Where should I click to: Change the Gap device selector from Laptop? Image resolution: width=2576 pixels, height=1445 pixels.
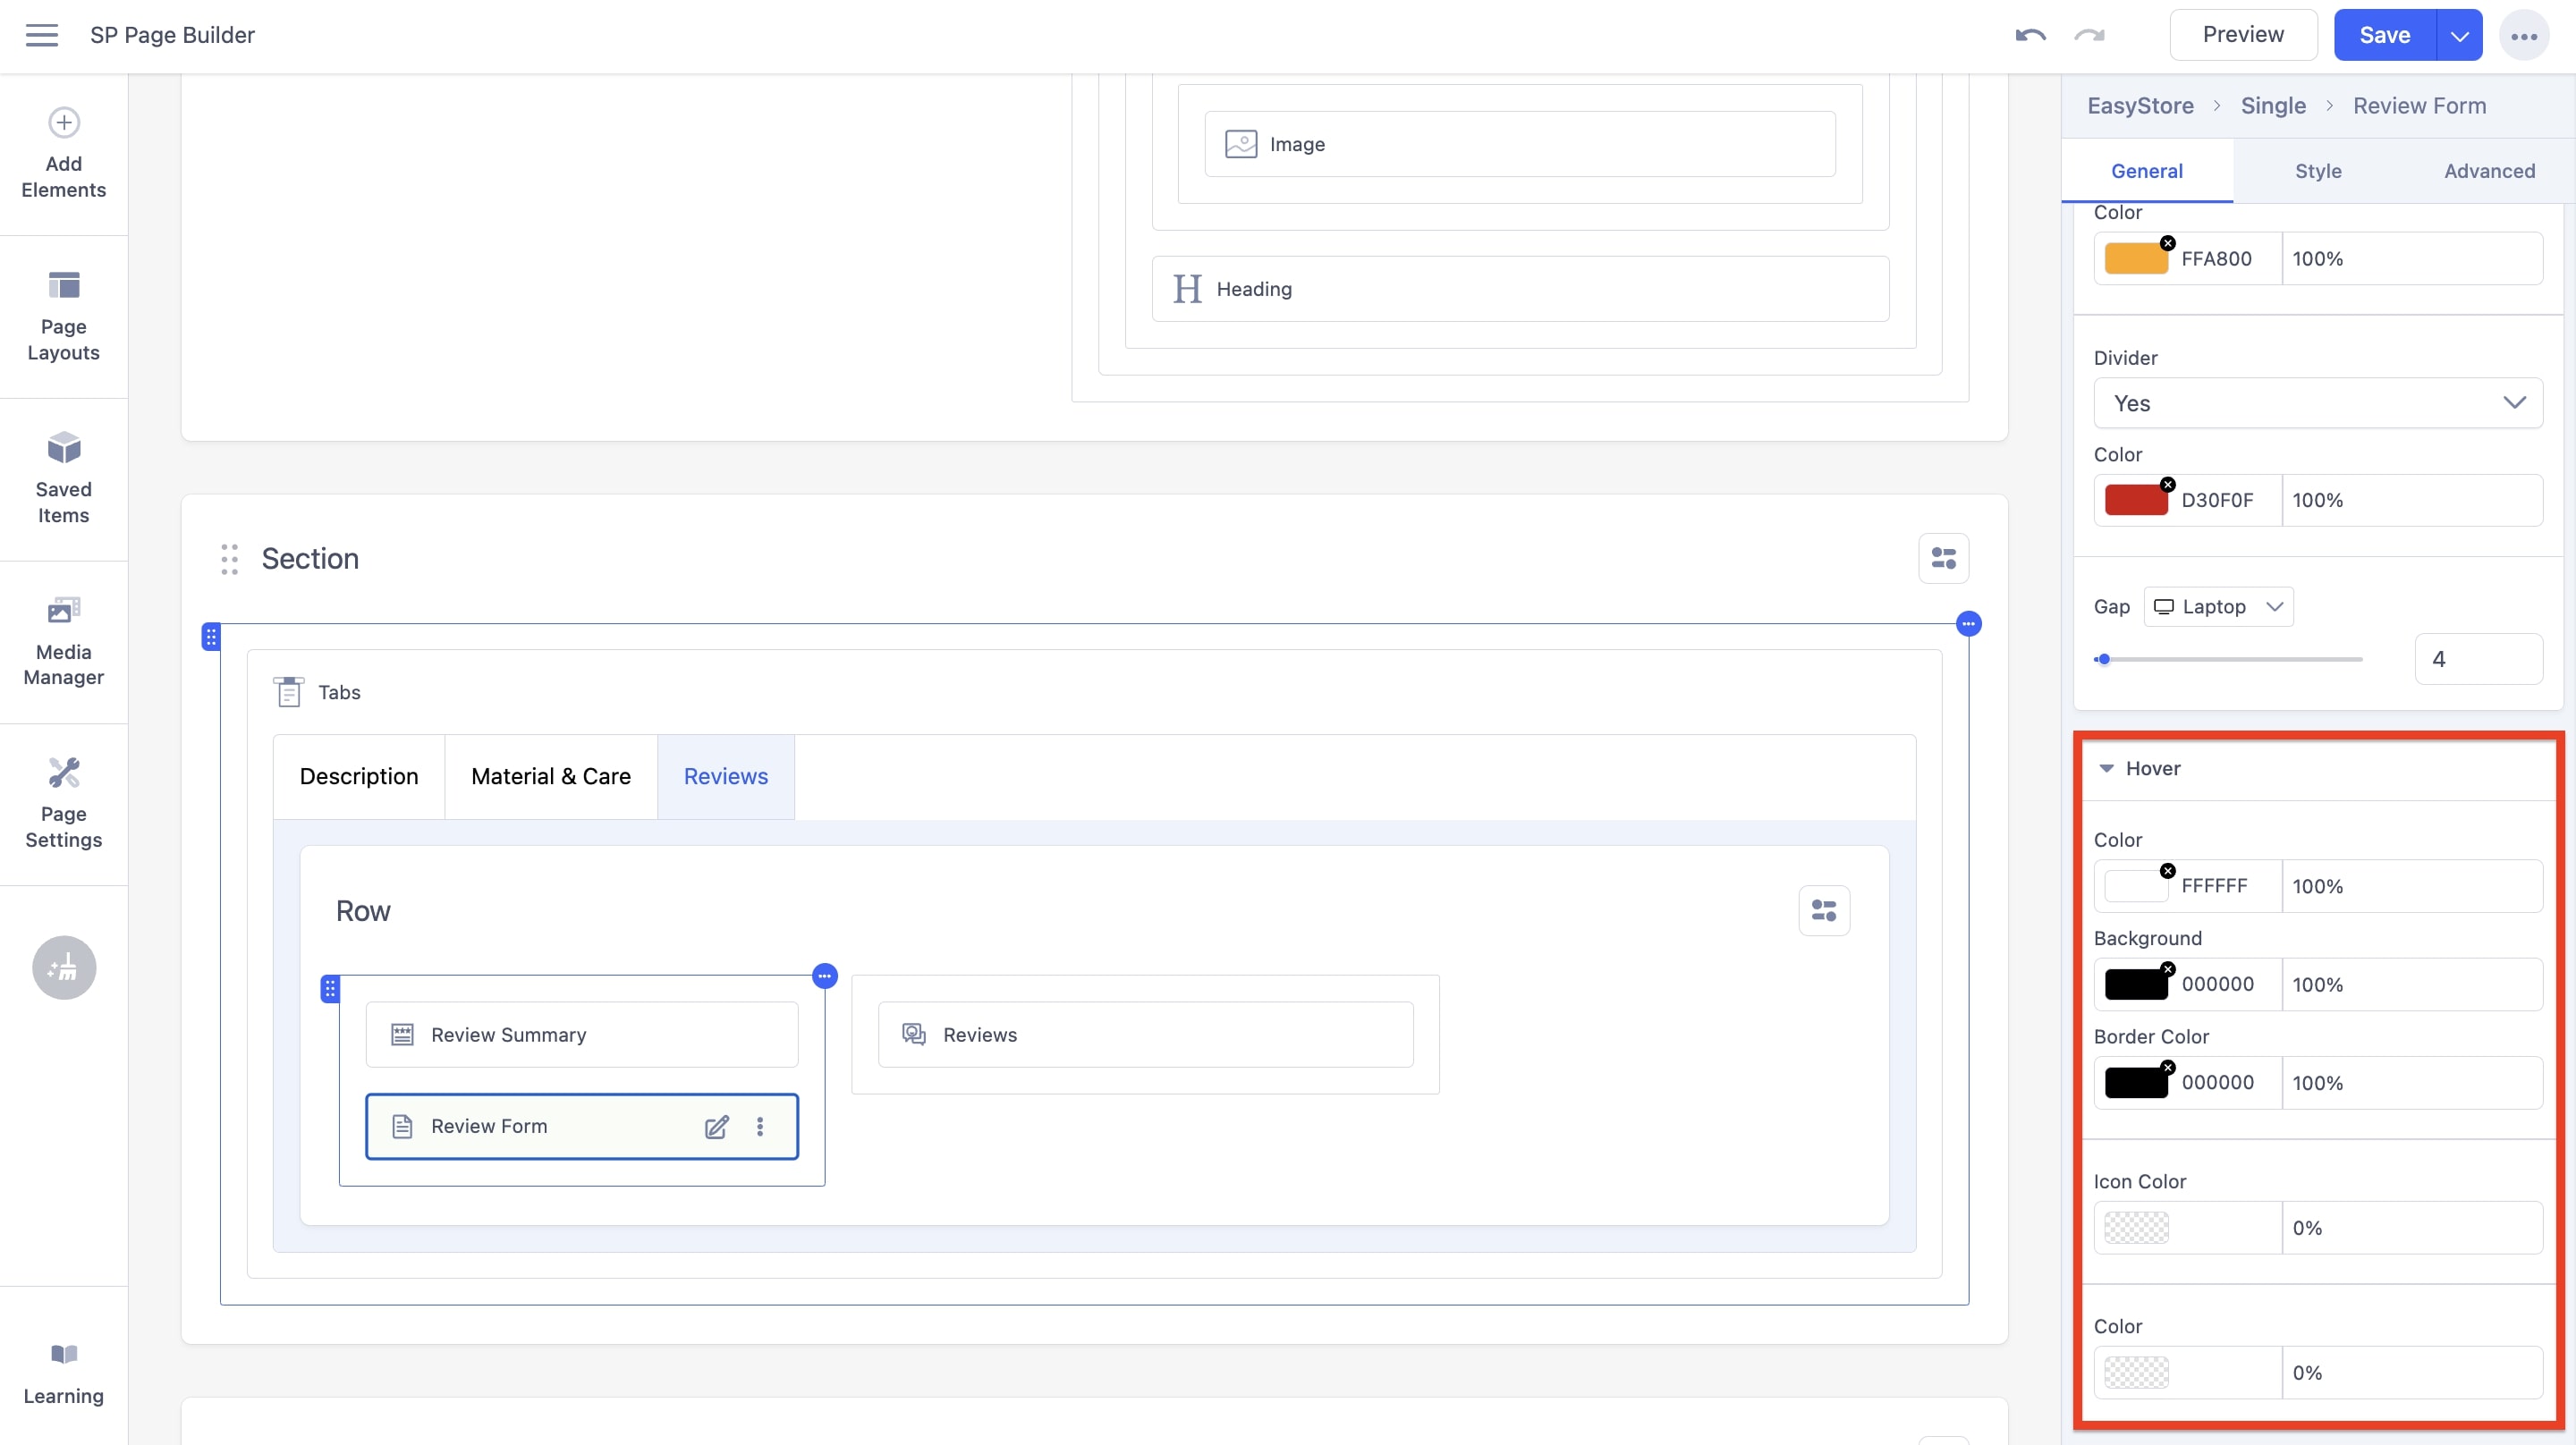point(2218,606)
